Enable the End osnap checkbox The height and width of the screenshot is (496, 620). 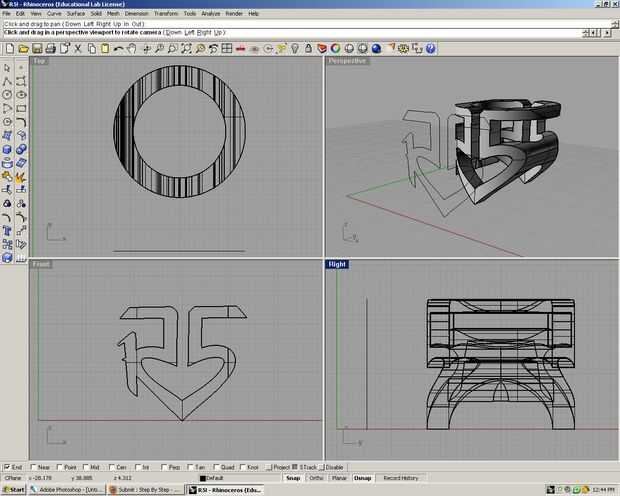click(8, 466)
